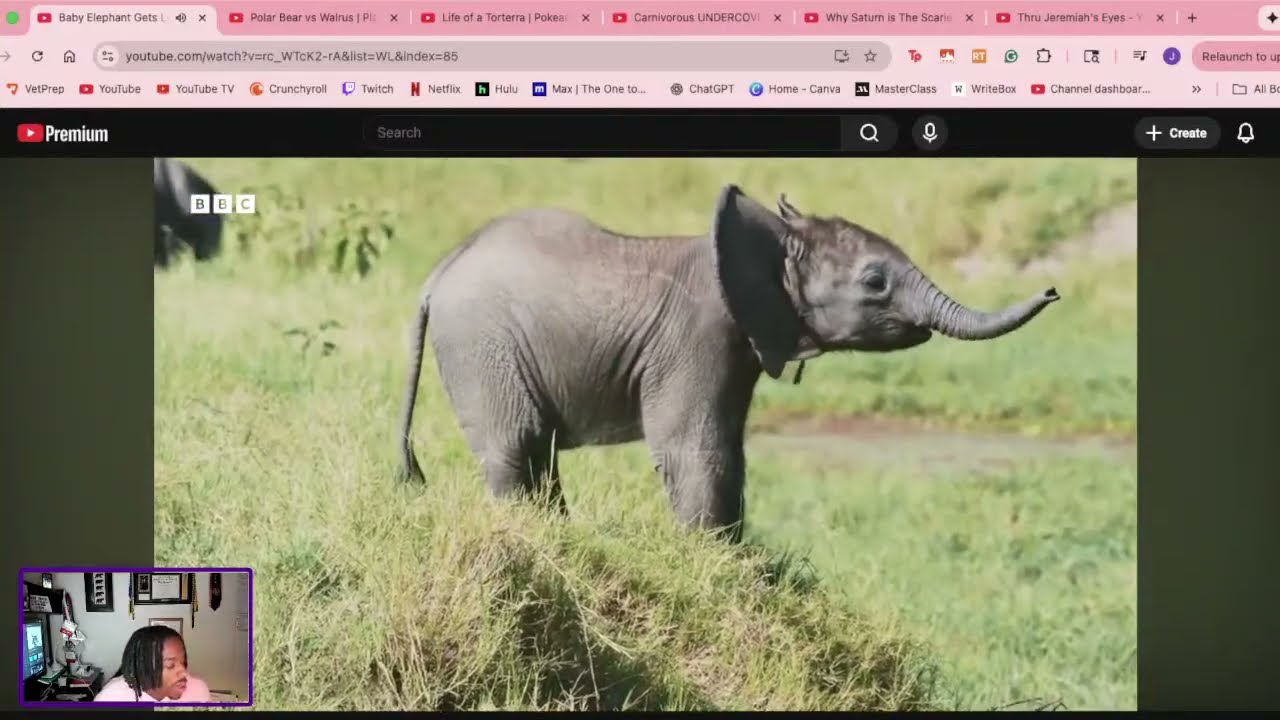Open the purple J profile avatar
The width and height of the screenshot is (1280, 720).
pyautogui.click(x=1171, y=57)
